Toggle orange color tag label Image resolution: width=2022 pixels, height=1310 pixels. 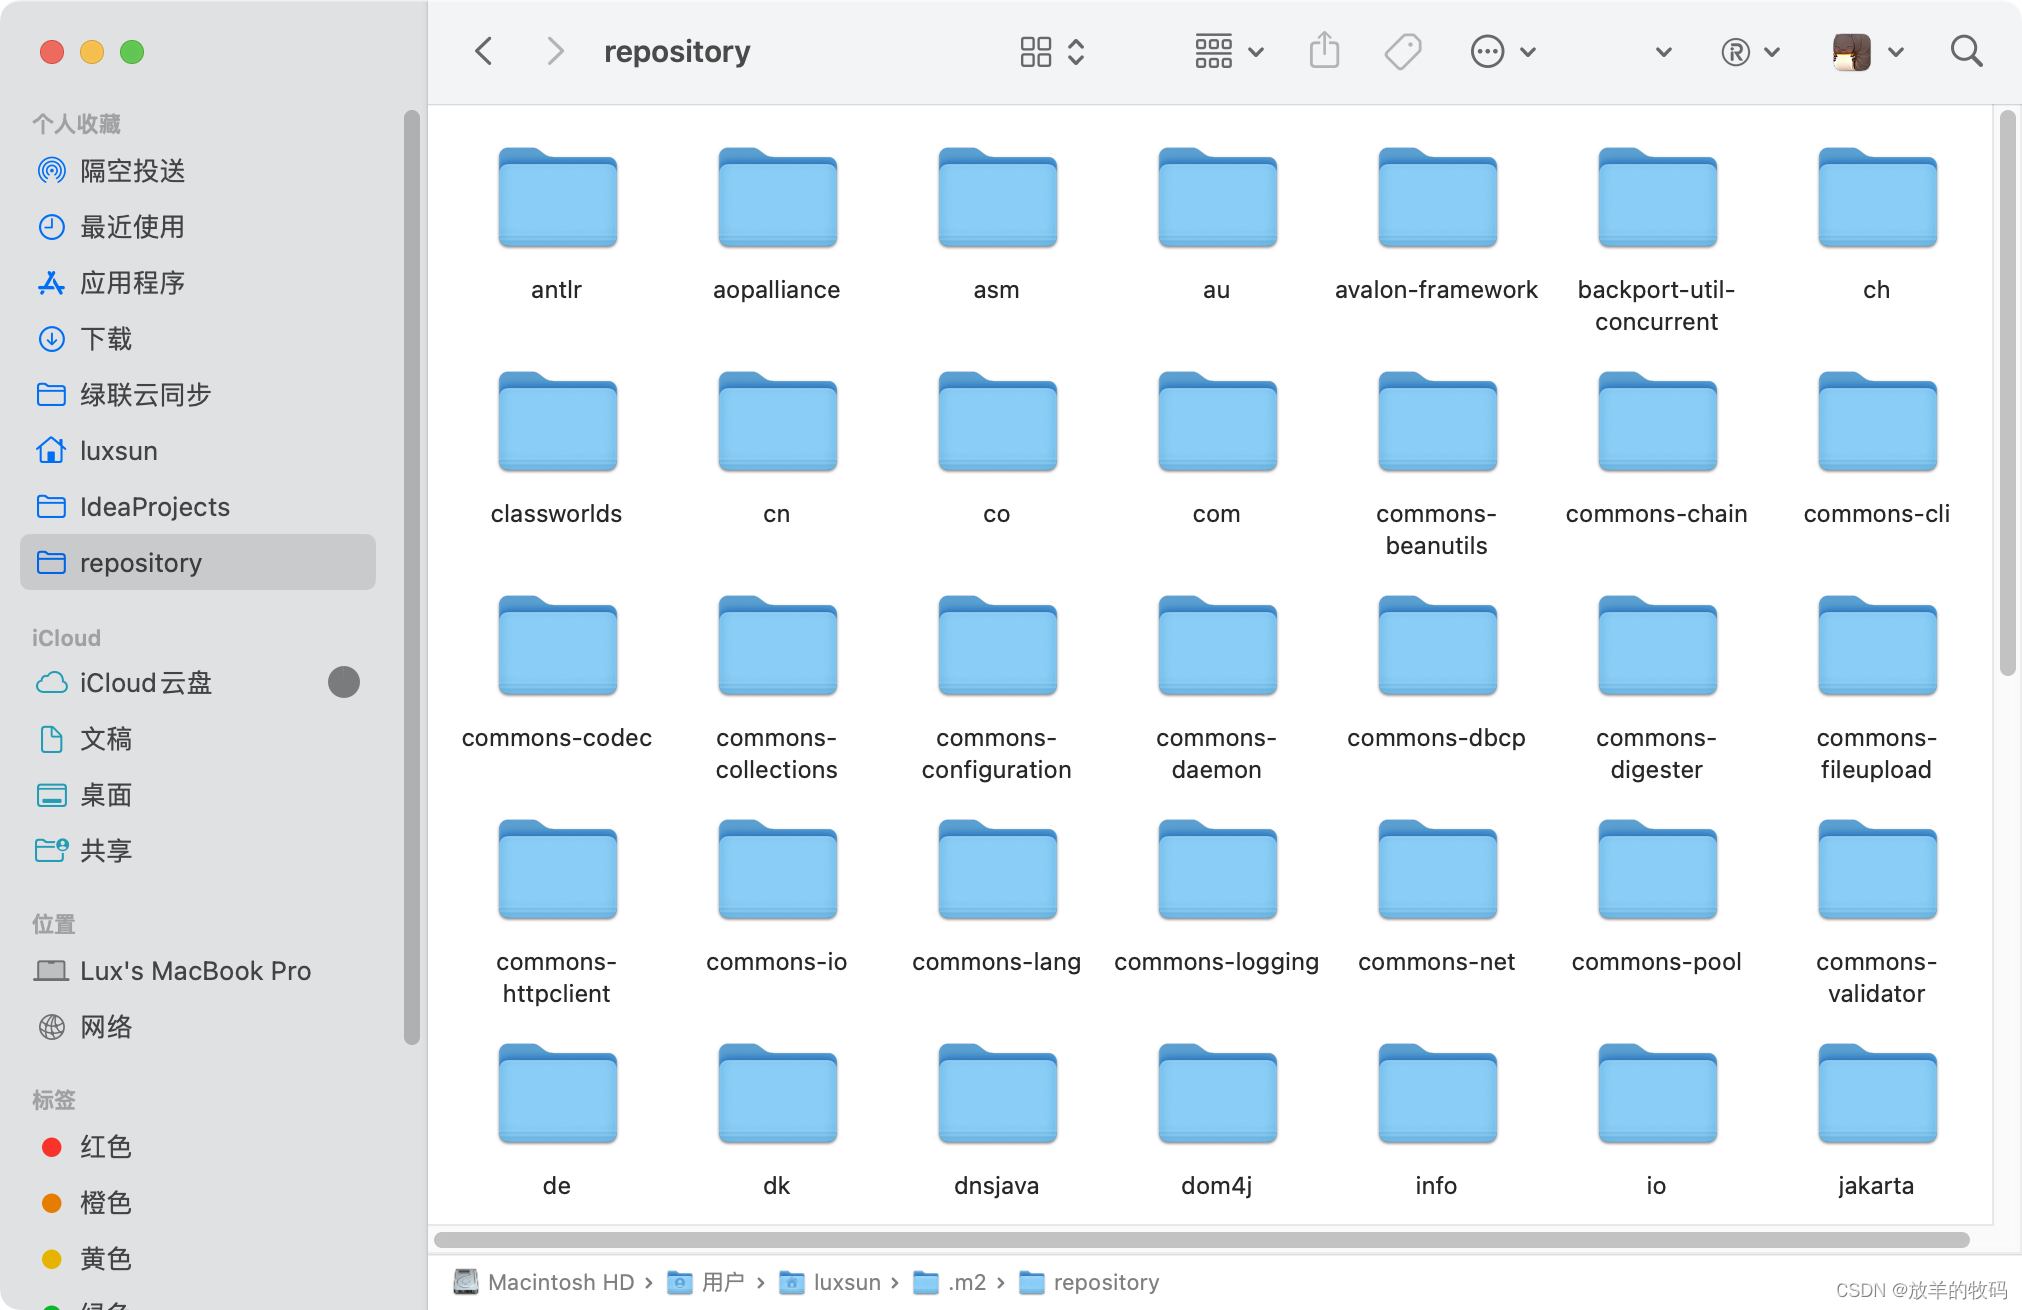pyautogui.click(x=103, y=1202)
